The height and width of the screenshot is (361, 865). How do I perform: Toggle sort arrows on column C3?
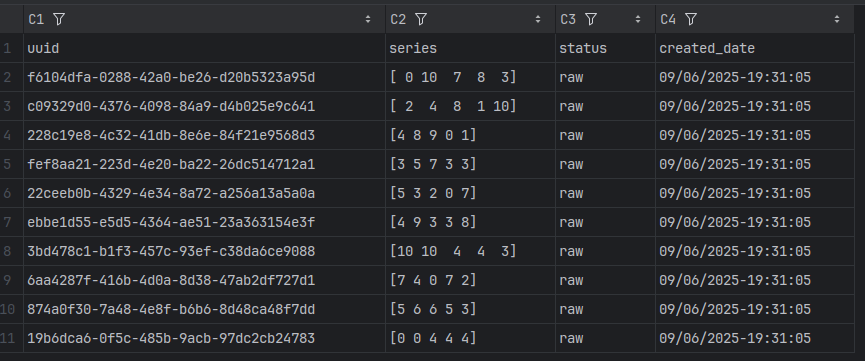click(638, 19)
